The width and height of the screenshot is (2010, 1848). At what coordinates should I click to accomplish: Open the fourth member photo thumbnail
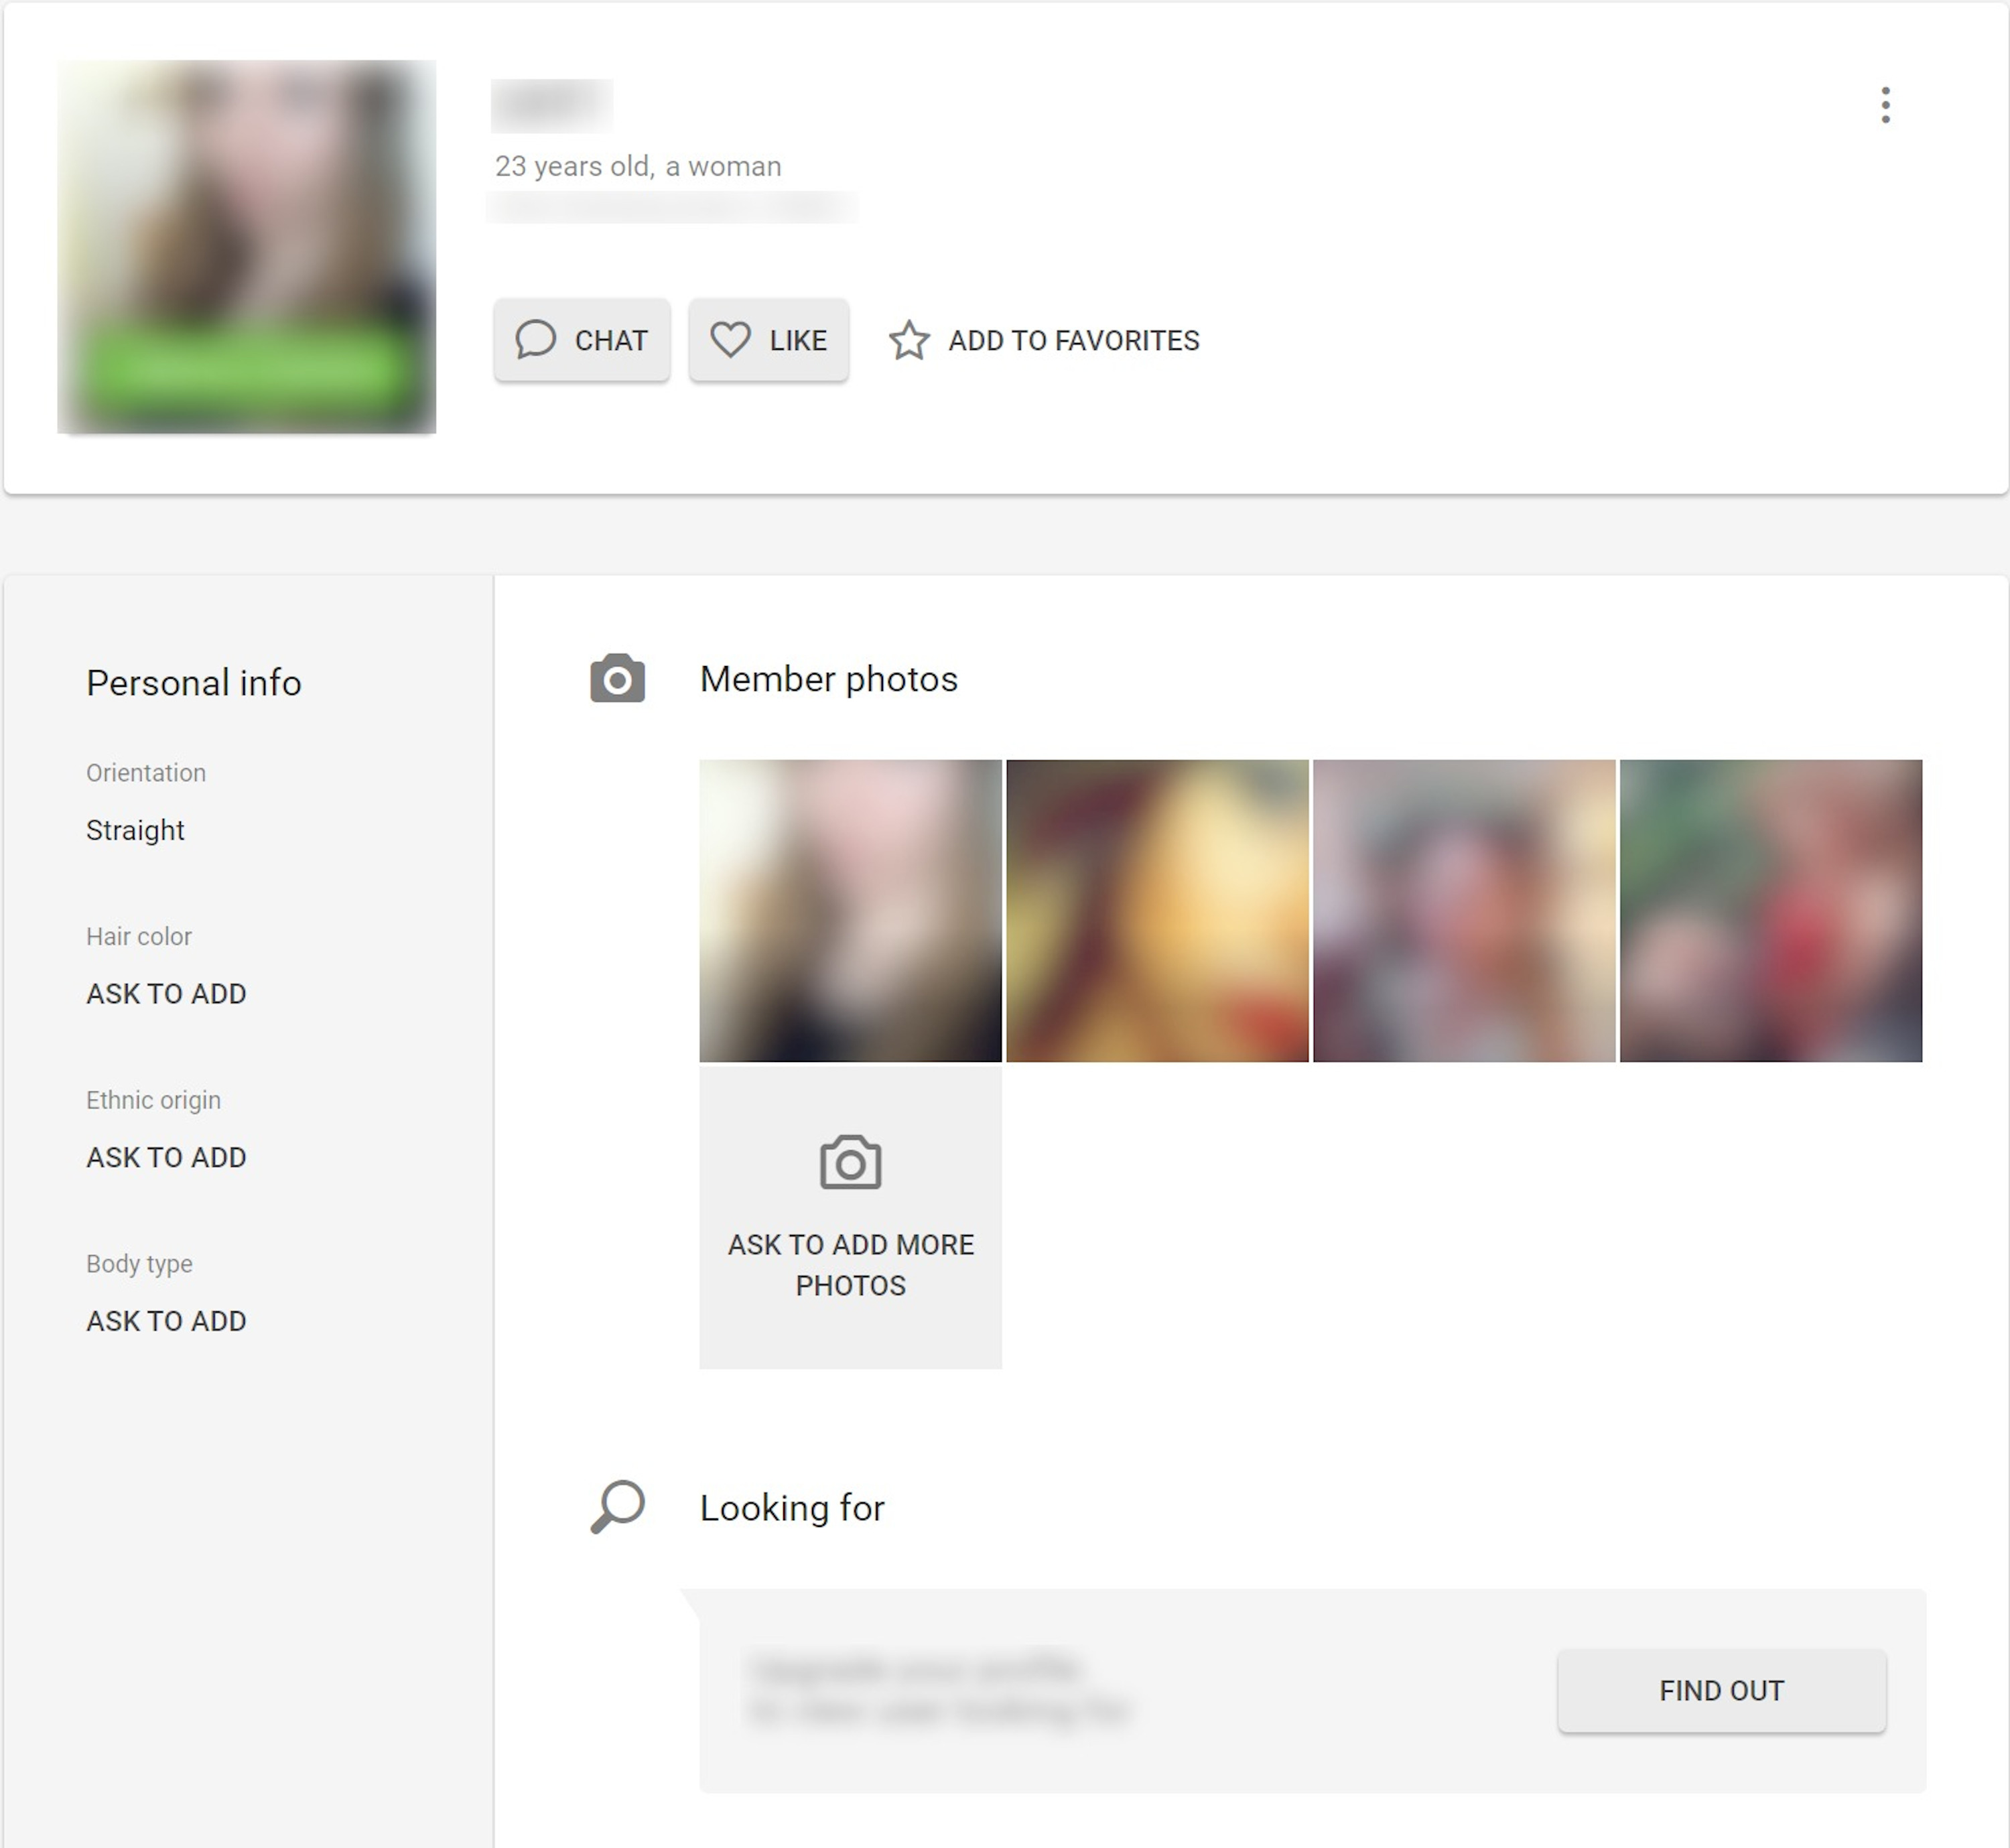pos(1770,910)
